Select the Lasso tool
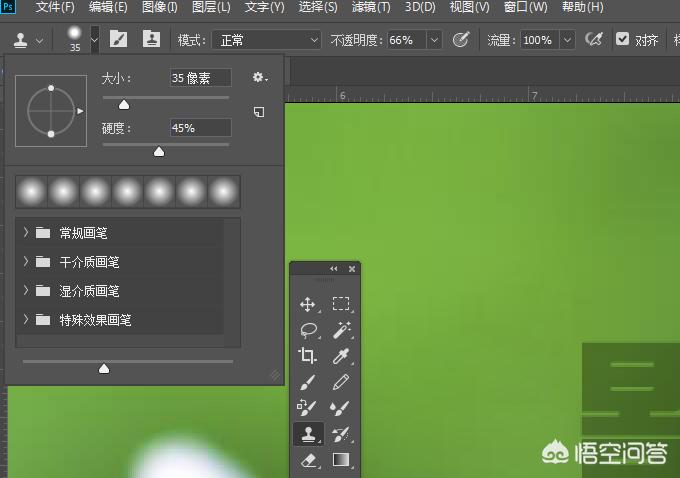The height and width of the screenshot is (478, 680). pyautogui.click(x=308, y=330)
